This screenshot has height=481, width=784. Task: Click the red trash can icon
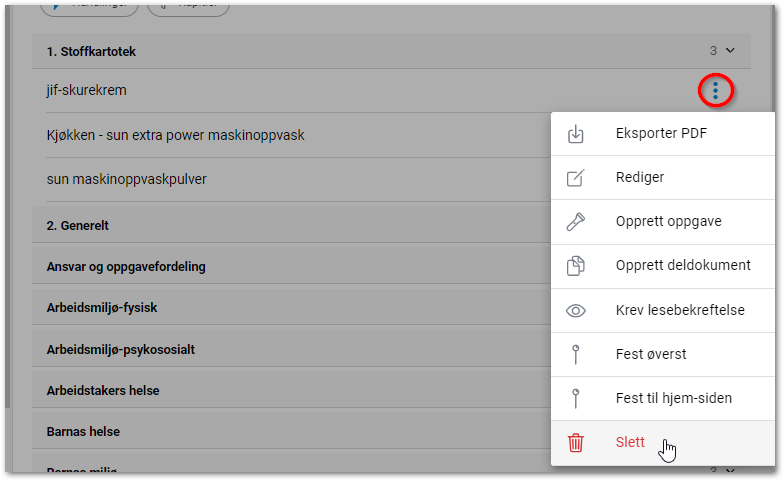coord(576,443)
